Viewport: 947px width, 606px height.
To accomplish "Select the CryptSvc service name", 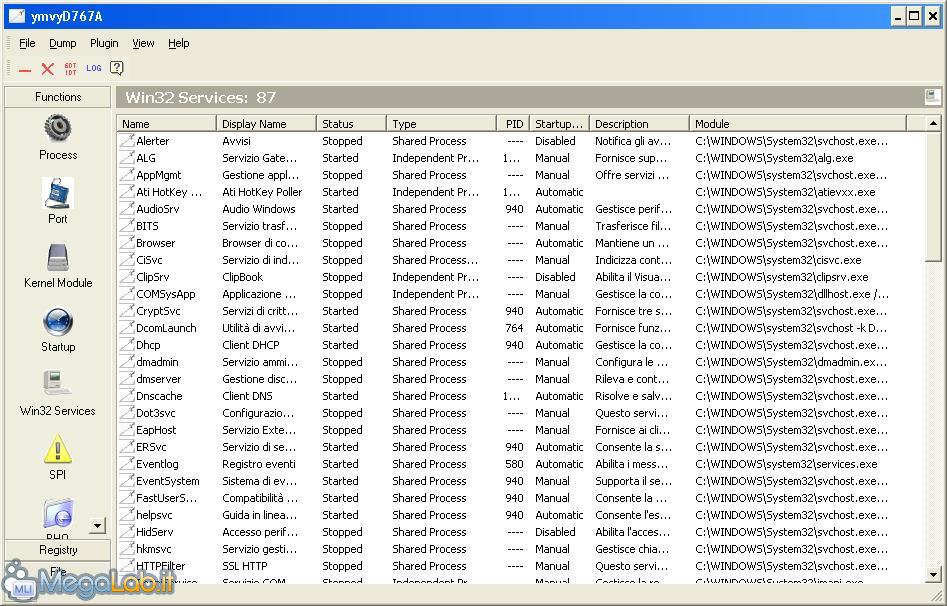I will [x=158, y=311].
